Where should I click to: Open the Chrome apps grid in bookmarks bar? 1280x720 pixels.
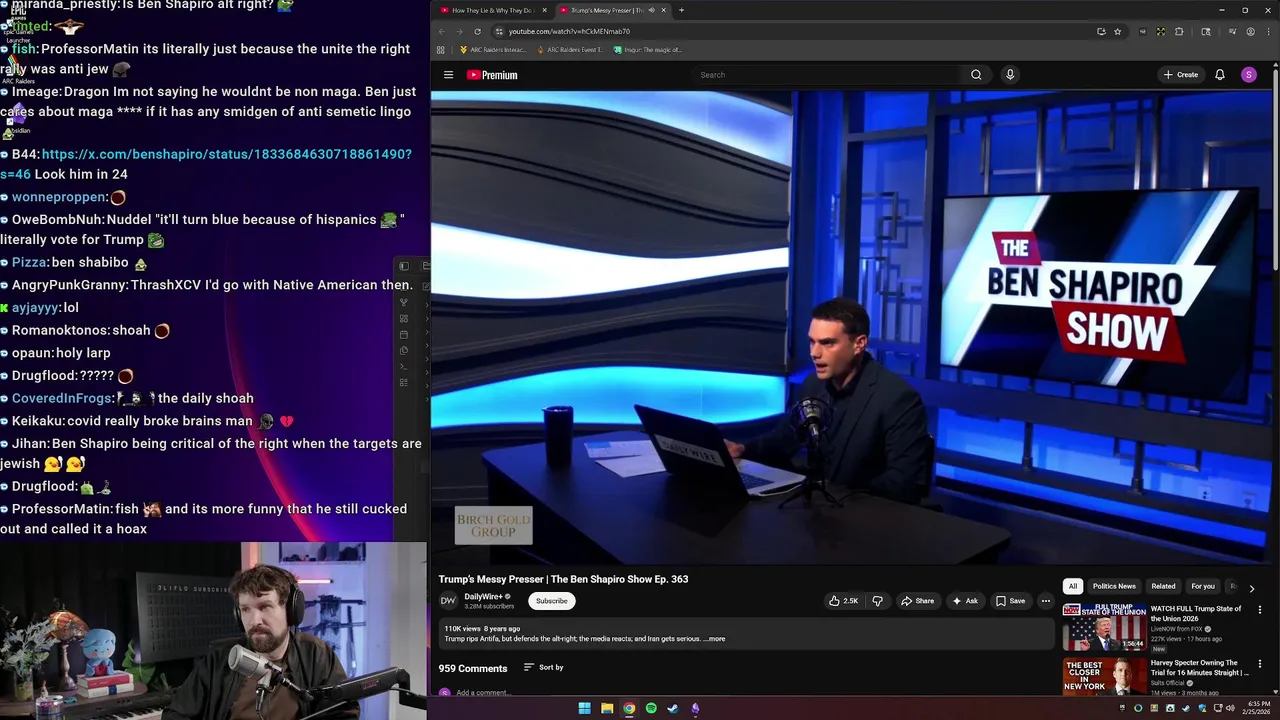441,49
